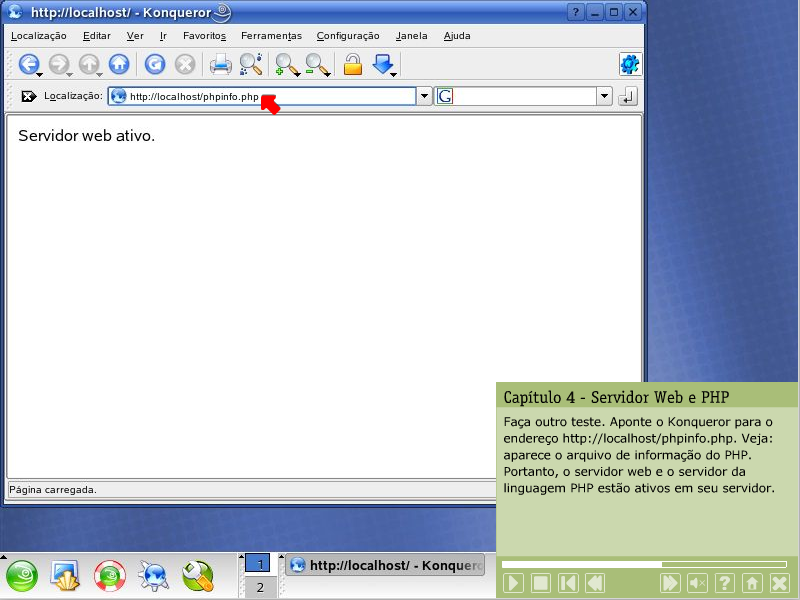Screen dimensions: 800x600
Task: Open the Favoritos menu
Action: pos(204,36)
